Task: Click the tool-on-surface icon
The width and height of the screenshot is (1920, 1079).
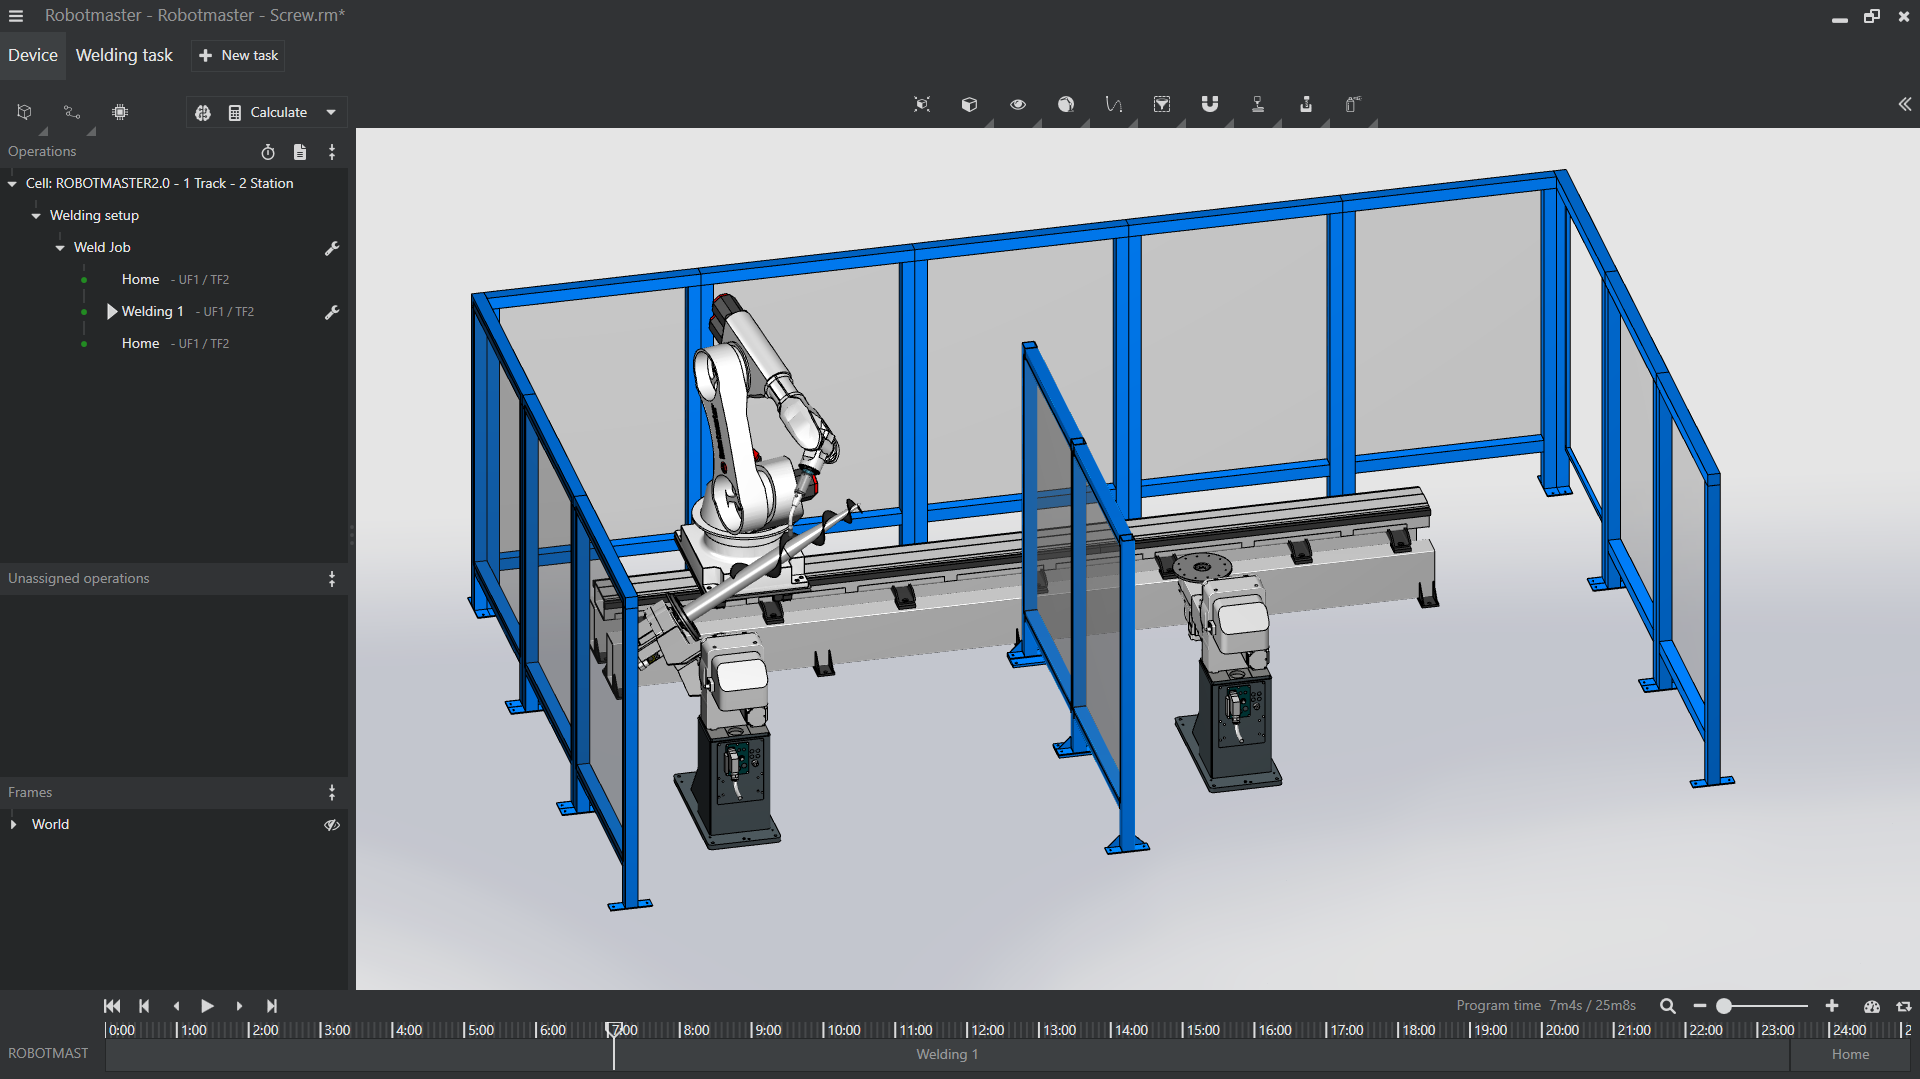Action: click(x=1258, y=104)
